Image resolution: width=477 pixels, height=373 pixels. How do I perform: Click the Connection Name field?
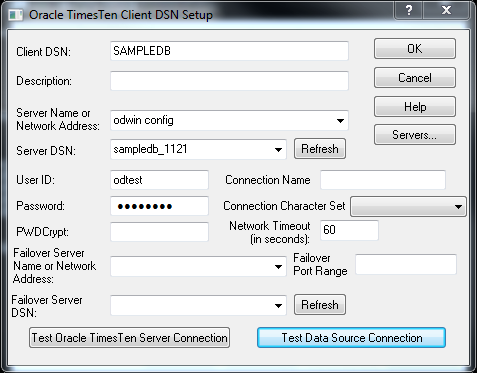(x=383, y=180)
